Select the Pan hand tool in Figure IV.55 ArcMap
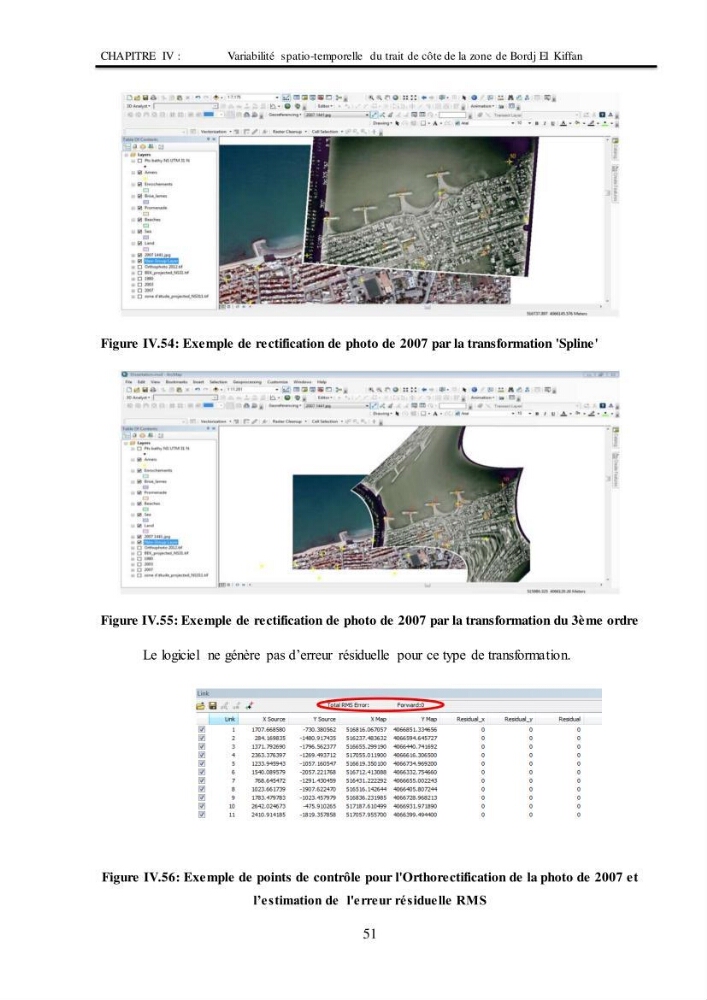Image resolution: width=707 pixels, height=1000 pixels. pyautogui.click(x=387, y=390)
